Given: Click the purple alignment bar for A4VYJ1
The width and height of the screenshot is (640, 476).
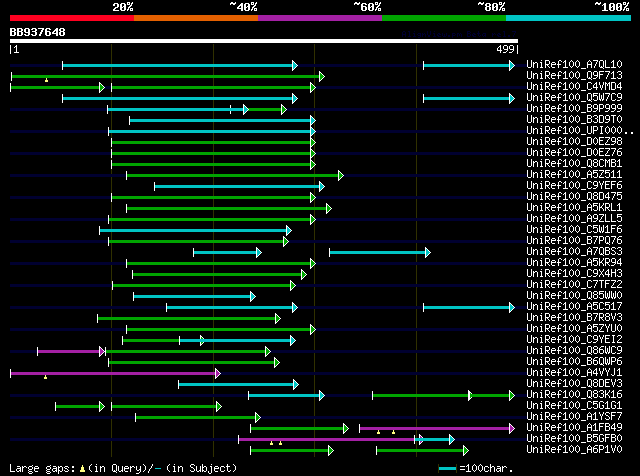Looking at the screenshot, I should (116, 373).
